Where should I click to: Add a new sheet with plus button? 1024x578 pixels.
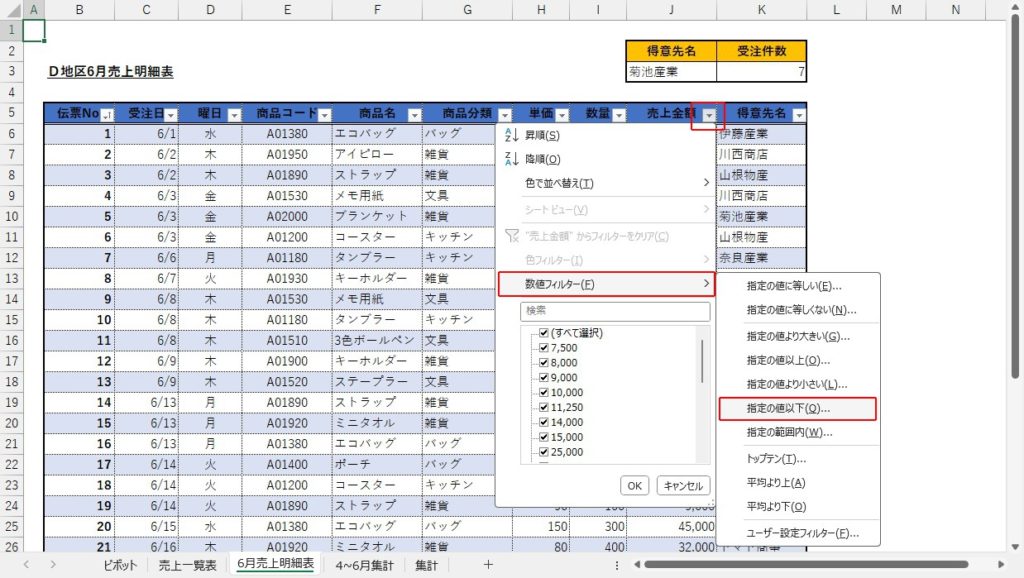[x=488, y=565]
